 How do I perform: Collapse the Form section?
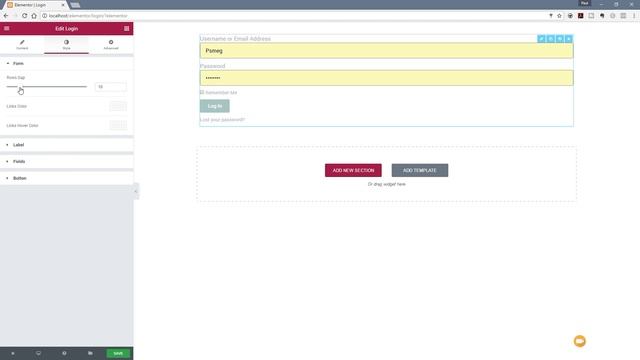pos(67,63)
